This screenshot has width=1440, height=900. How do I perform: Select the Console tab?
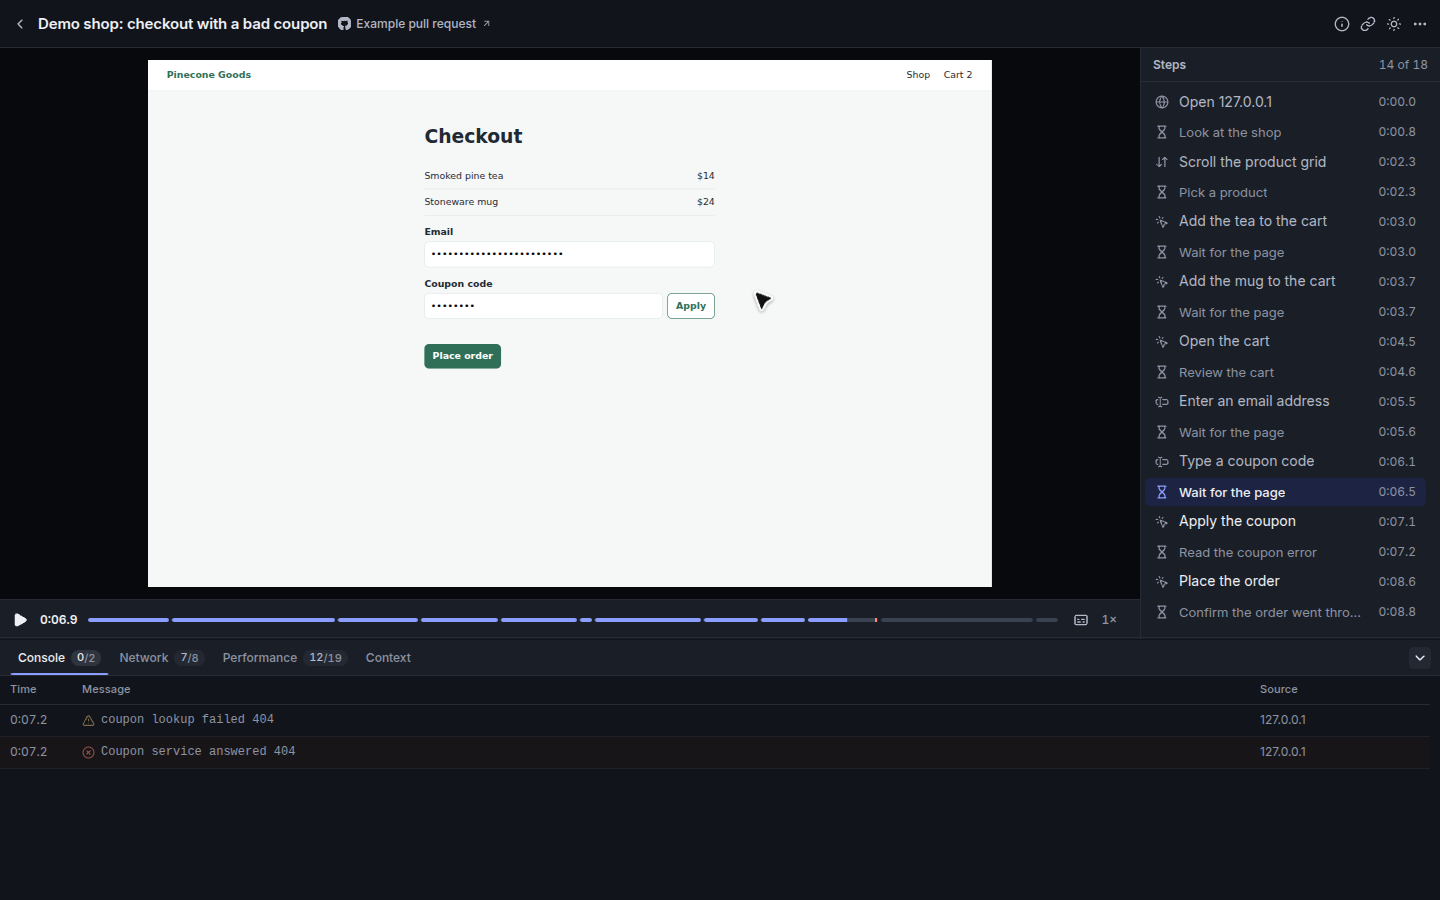point(58,658)
